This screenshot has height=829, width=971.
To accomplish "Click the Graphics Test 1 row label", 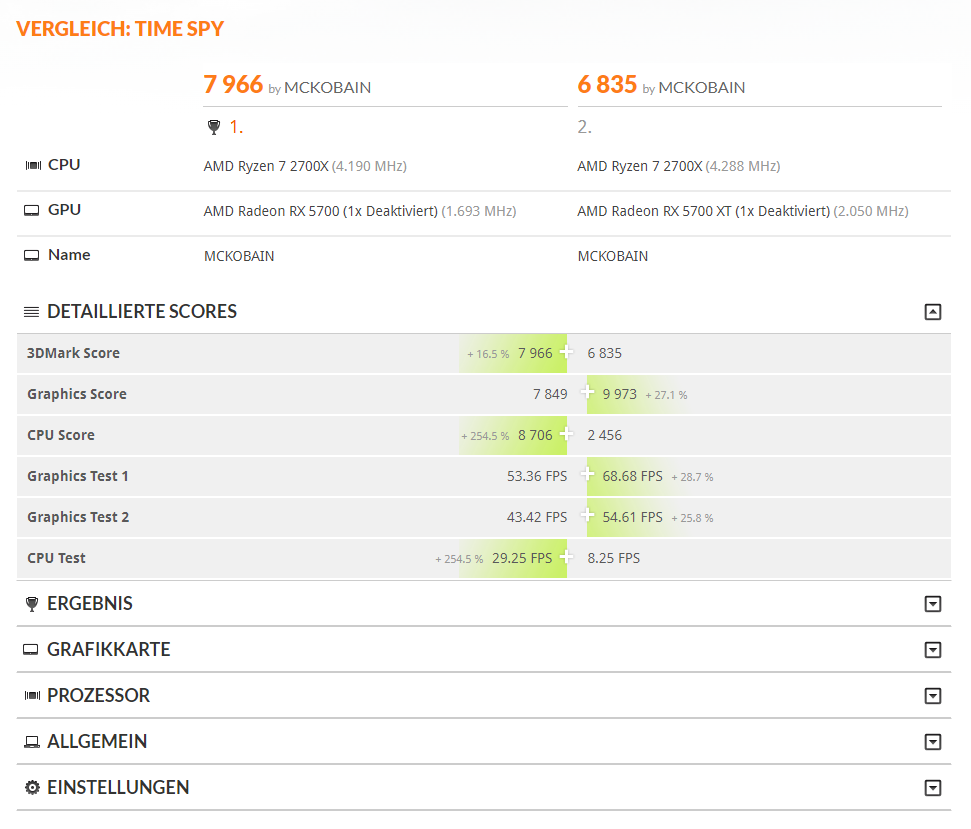I will [78, 477].
